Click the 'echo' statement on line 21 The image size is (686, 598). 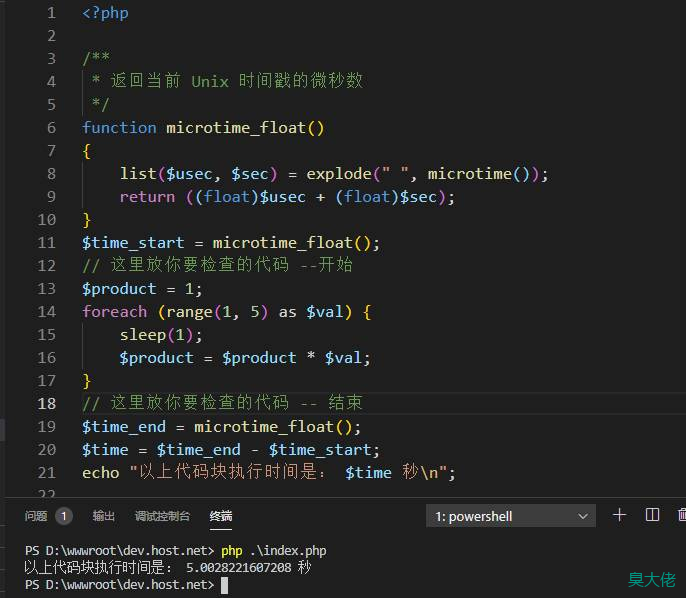pos(269,472)
